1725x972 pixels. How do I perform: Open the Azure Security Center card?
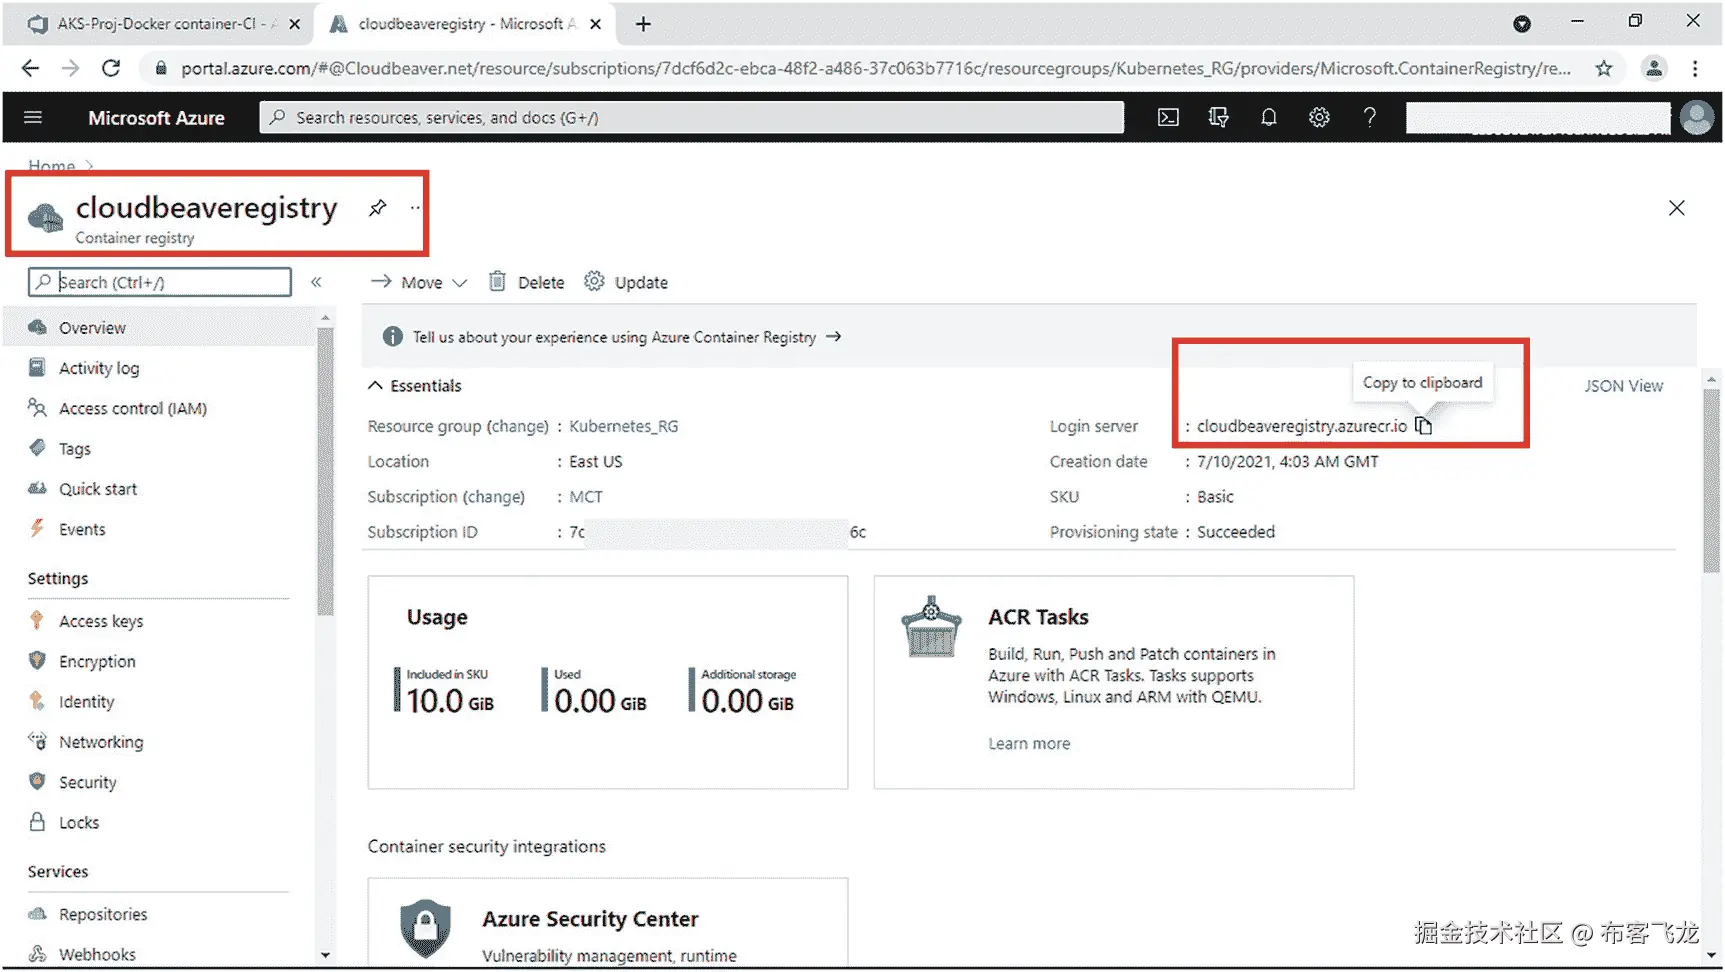click(608, 923)
